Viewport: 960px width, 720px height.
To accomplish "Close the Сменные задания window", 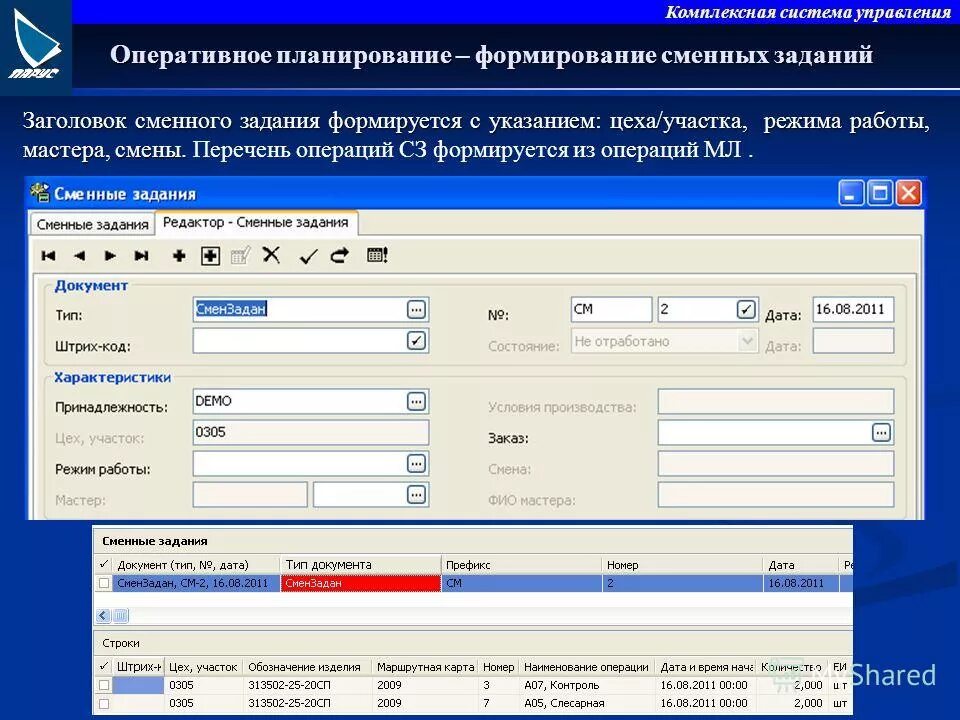I will coord(909,193).
